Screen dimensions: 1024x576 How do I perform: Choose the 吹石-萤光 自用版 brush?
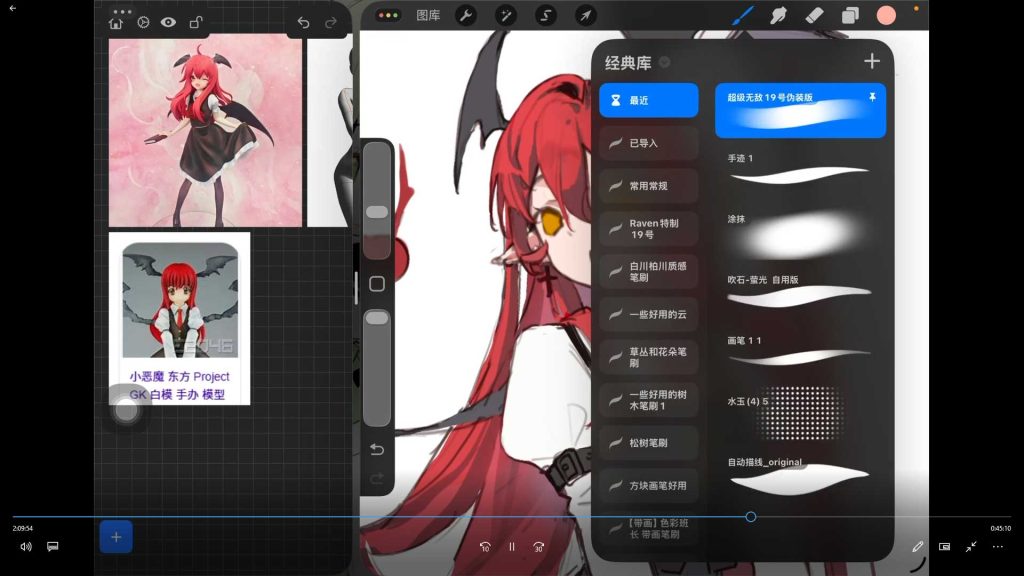(x=801, y=291)
